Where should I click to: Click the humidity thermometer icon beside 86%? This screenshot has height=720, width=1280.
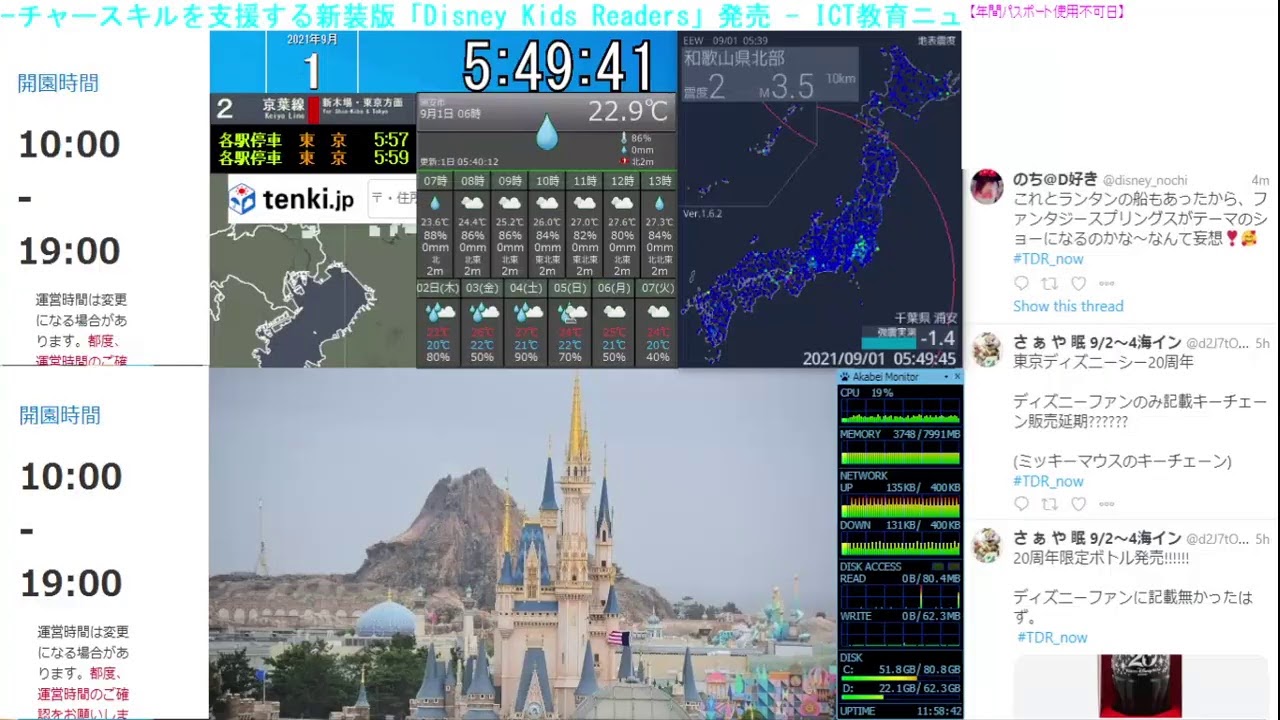[x=624, y=138]
